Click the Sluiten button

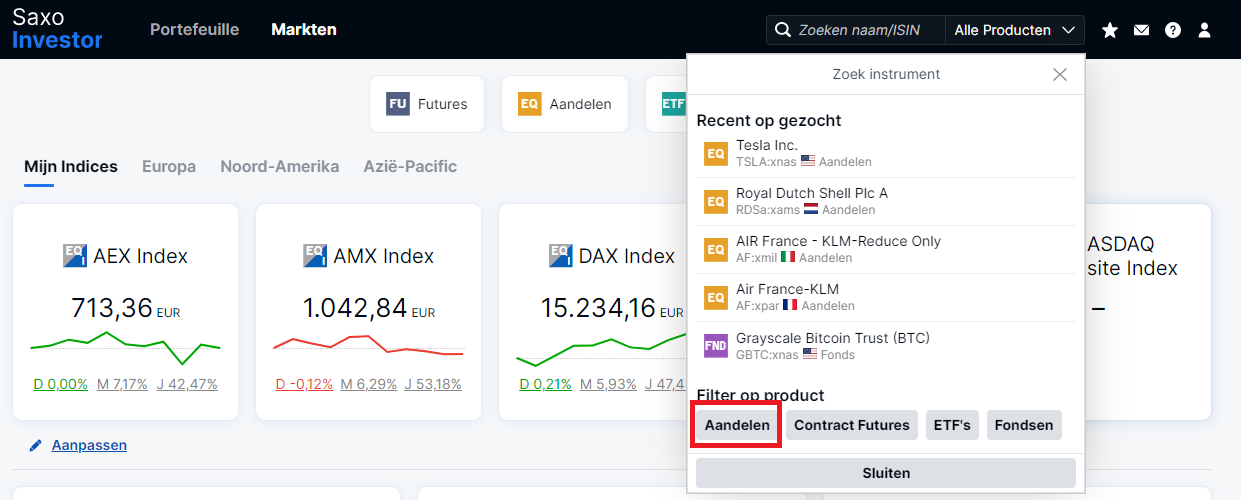(886, 473)
